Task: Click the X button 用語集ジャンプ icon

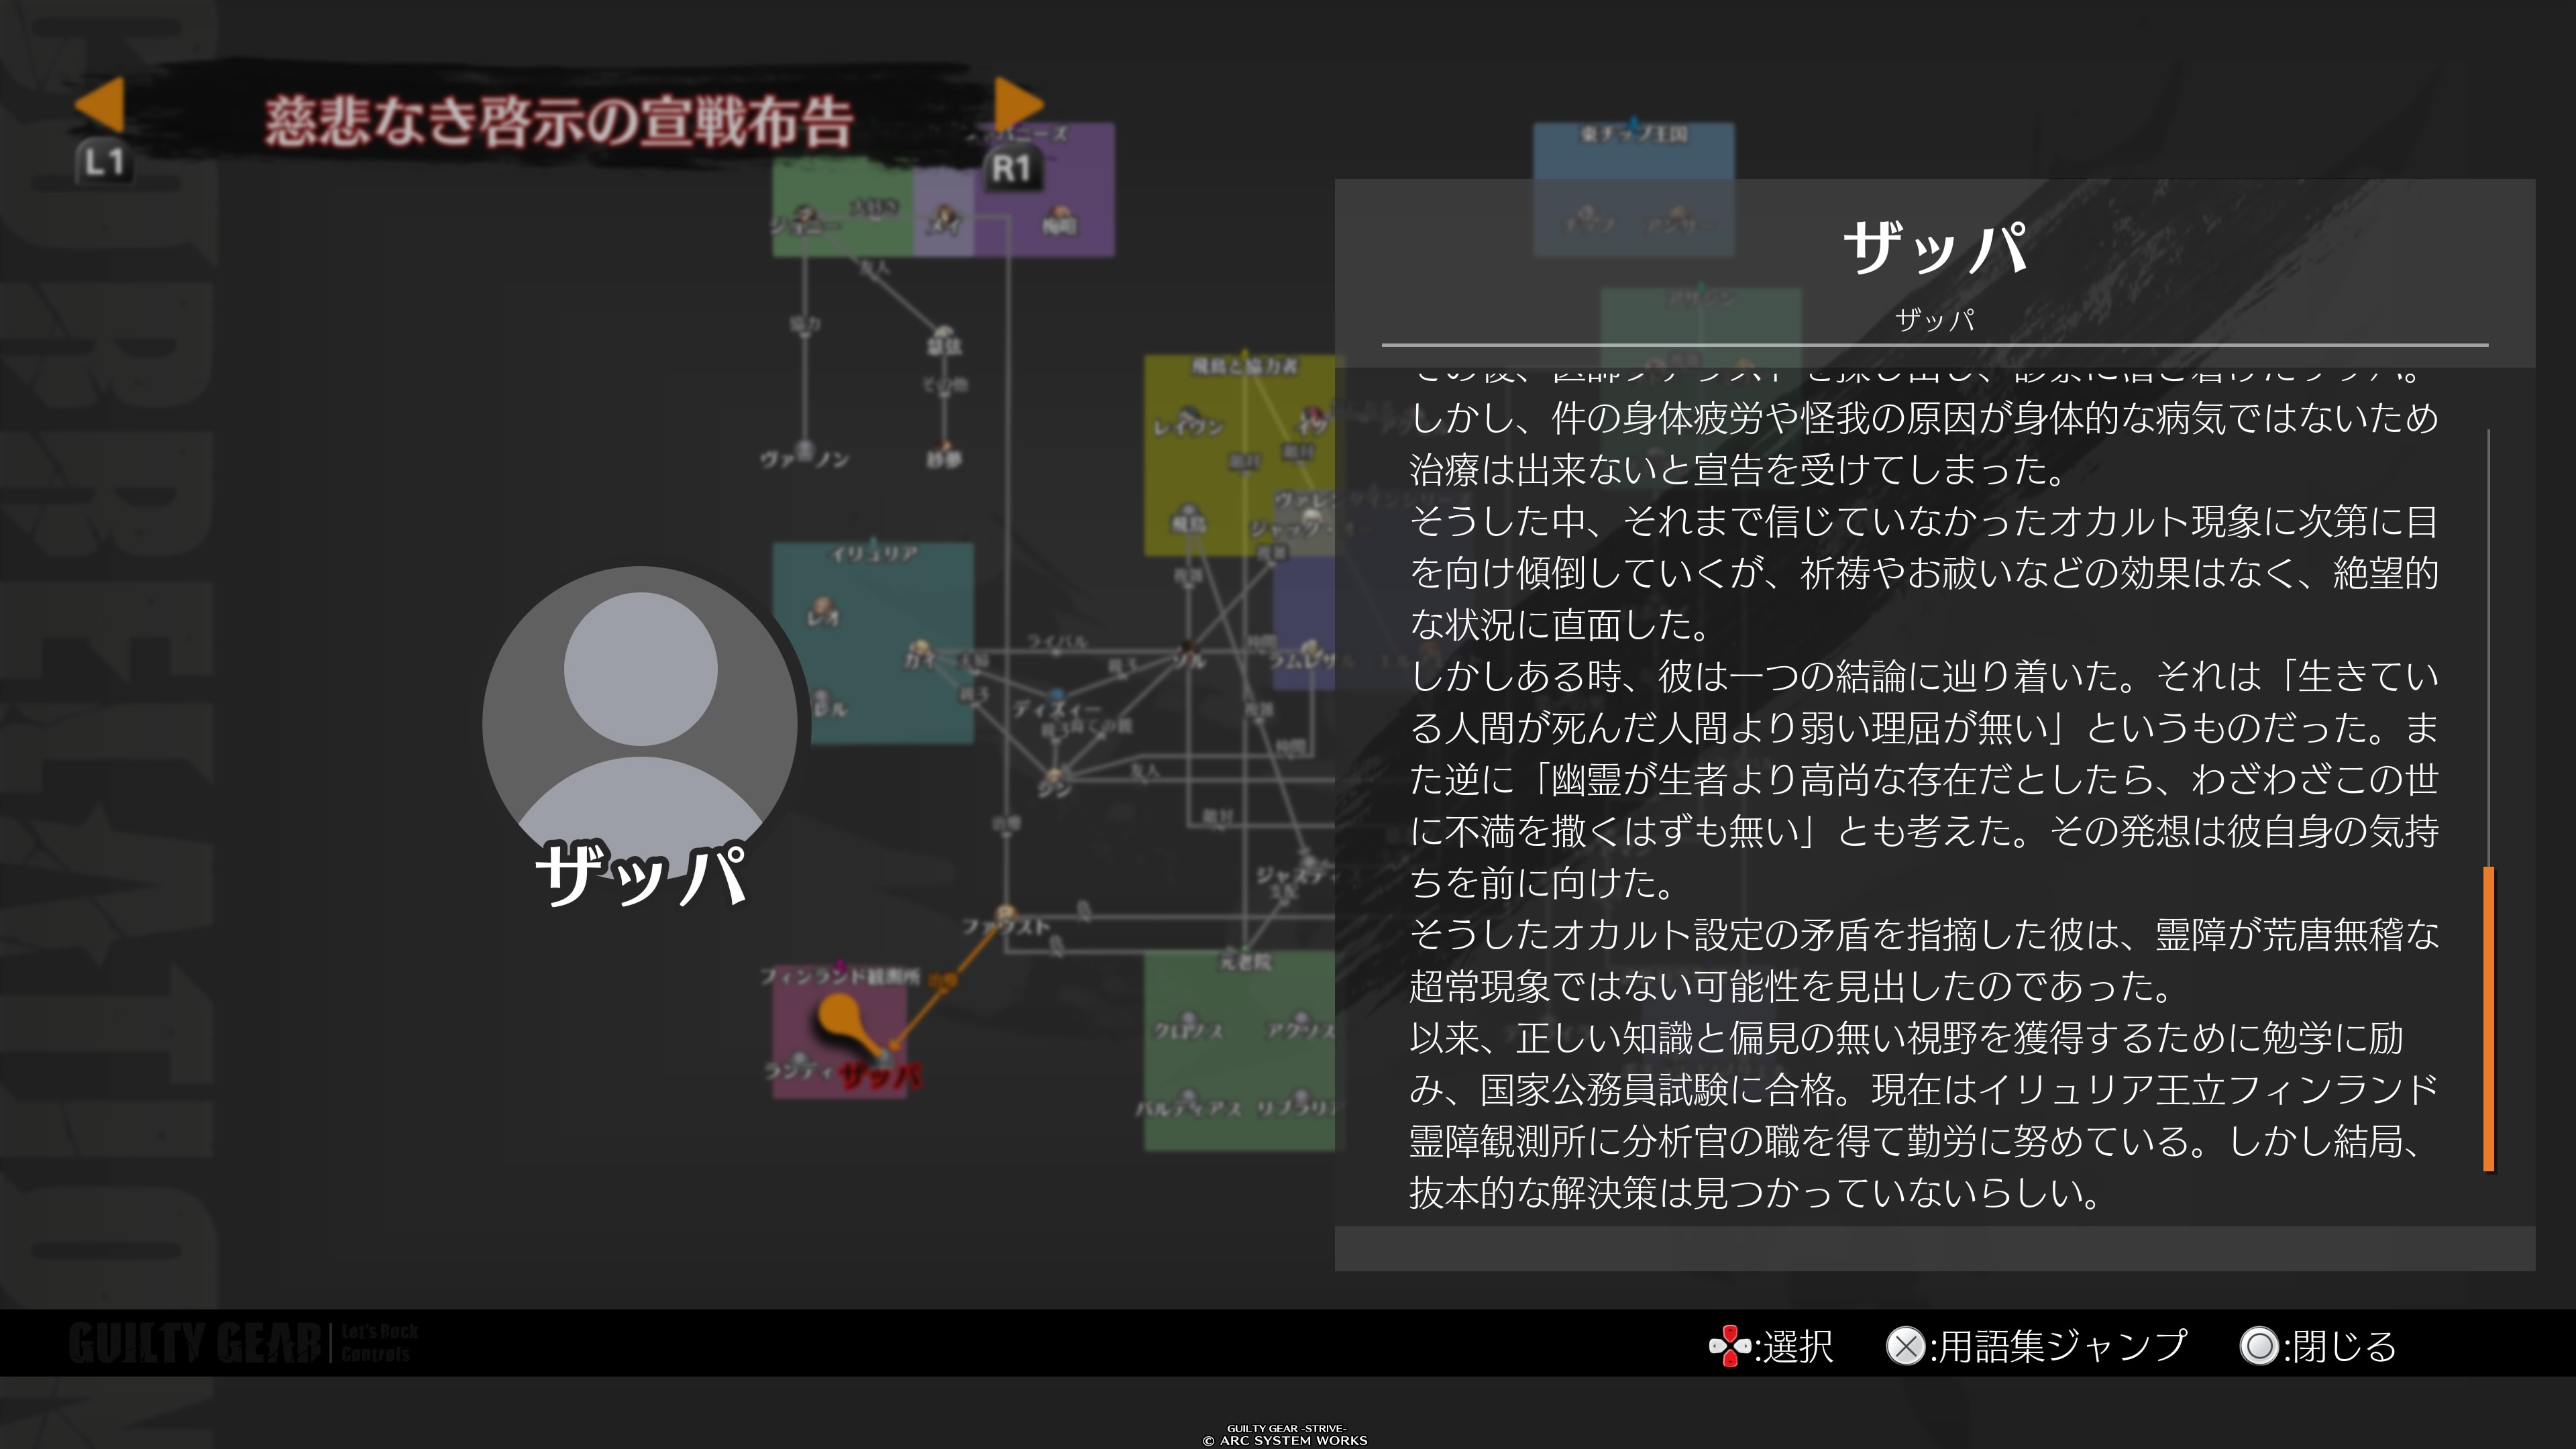Action: pyautogui.click(x=1905, y=1346)
